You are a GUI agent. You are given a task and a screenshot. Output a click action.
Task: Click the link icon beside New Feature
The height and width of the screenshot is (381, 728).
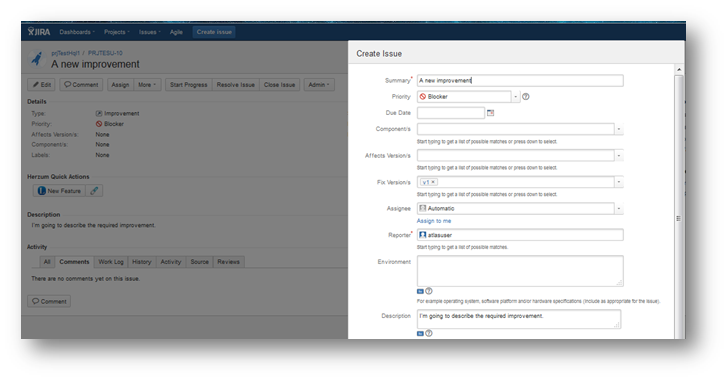[94, 191]
